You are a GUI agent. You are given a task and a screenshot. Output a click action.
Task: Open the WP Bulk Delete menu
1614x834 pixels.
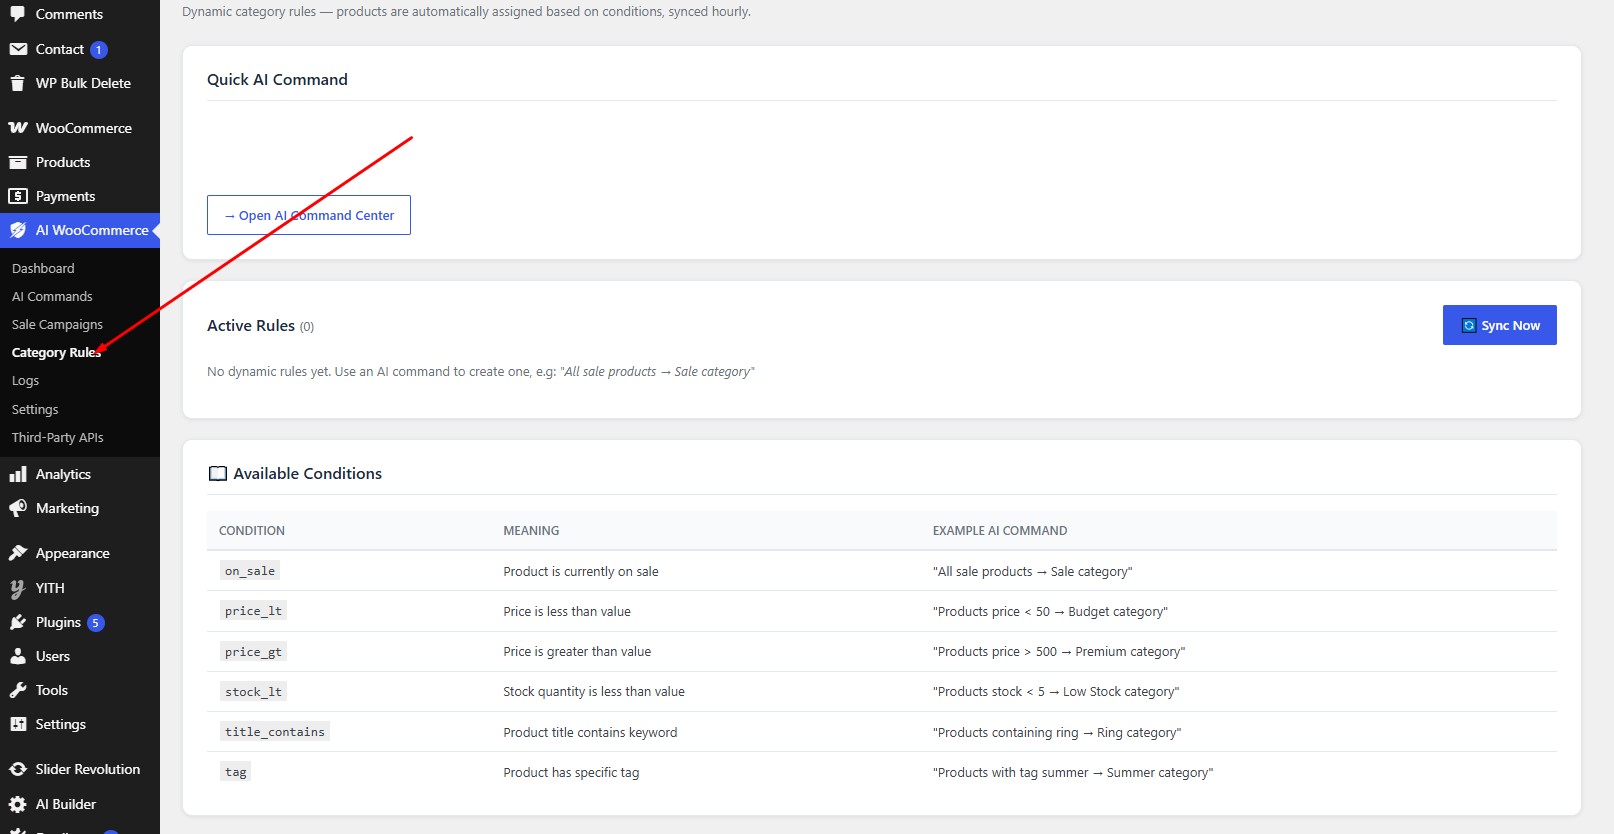80,83
